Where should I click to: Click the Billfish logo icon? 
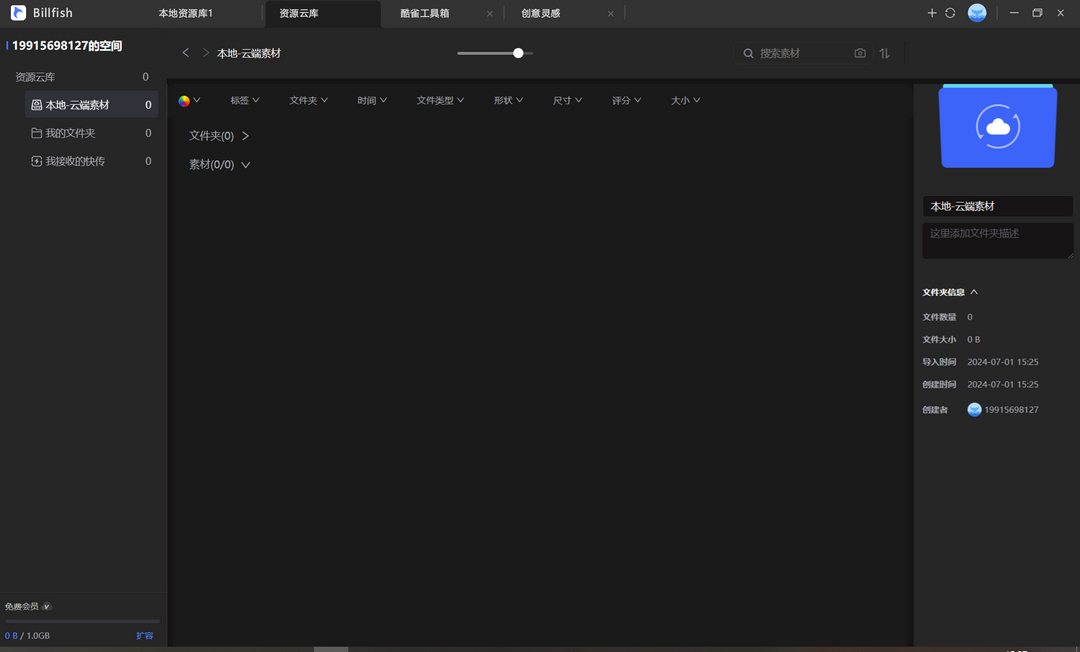[x=17, y=13]
